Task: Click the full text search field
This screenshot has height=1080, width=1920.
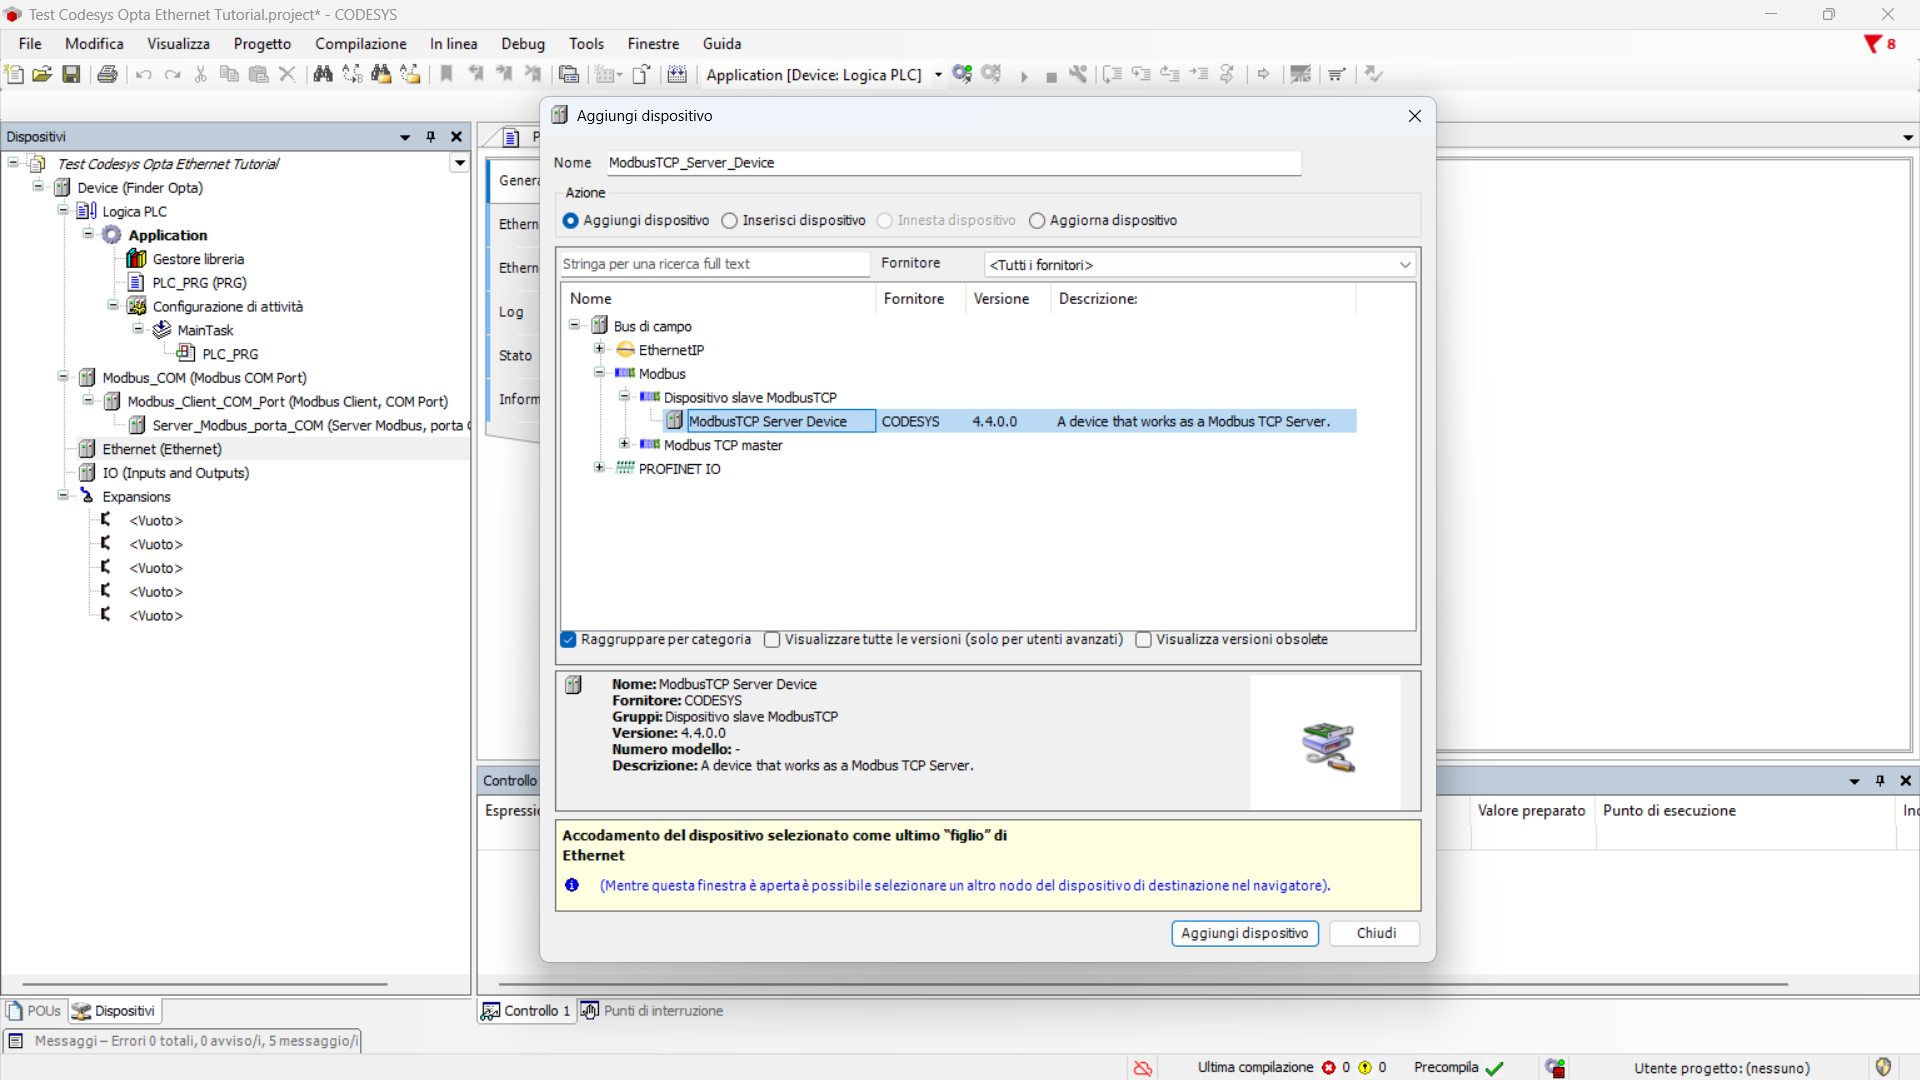Action: 714,264
